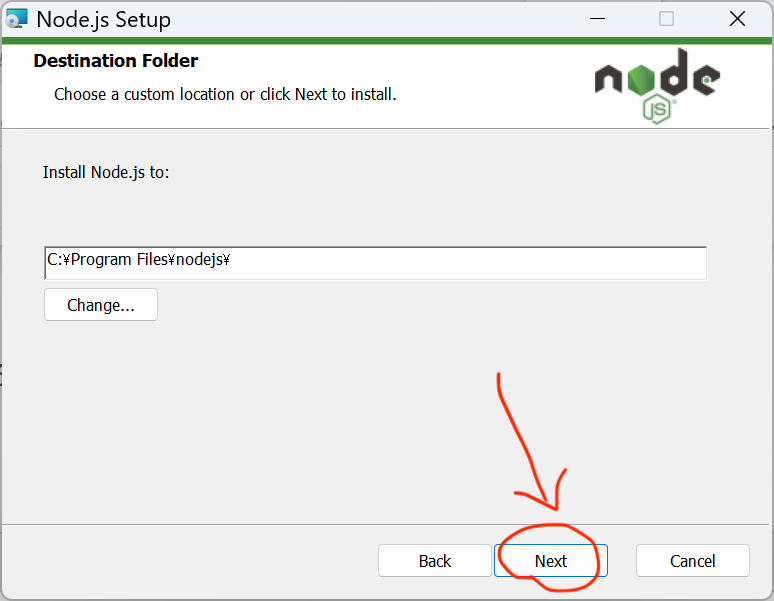
Task: Click the disabled maximize window button
Action: tap(666, 19)
